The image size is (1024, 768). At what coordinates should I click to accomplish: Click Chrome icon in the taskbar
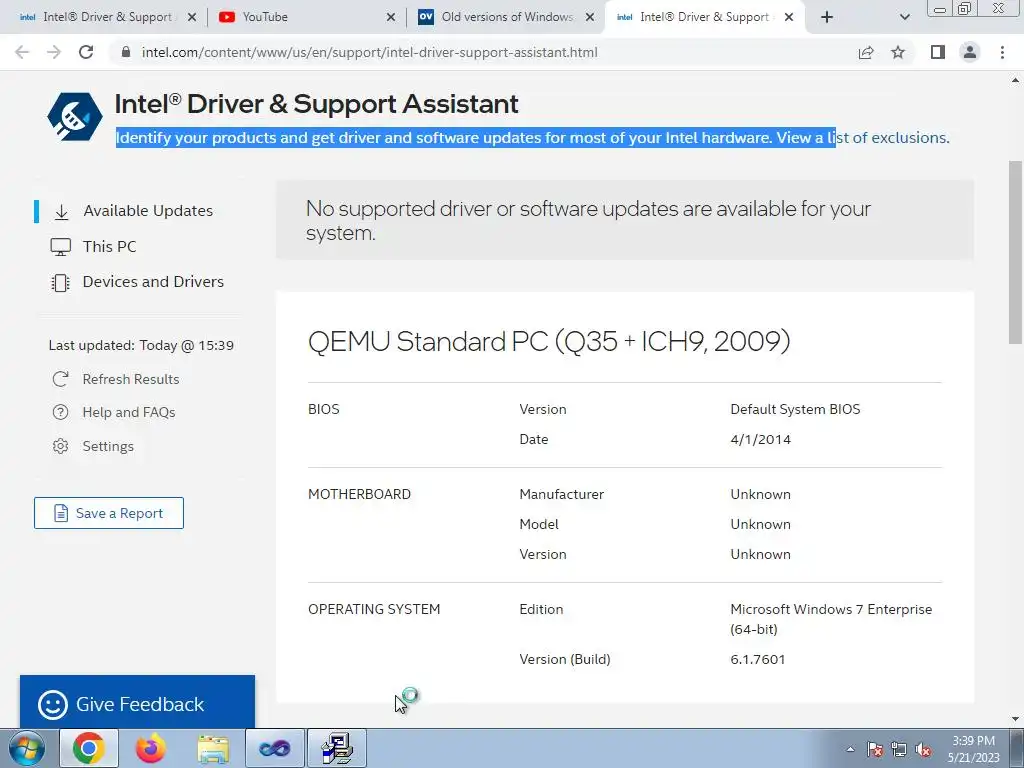tap(89, 748)
